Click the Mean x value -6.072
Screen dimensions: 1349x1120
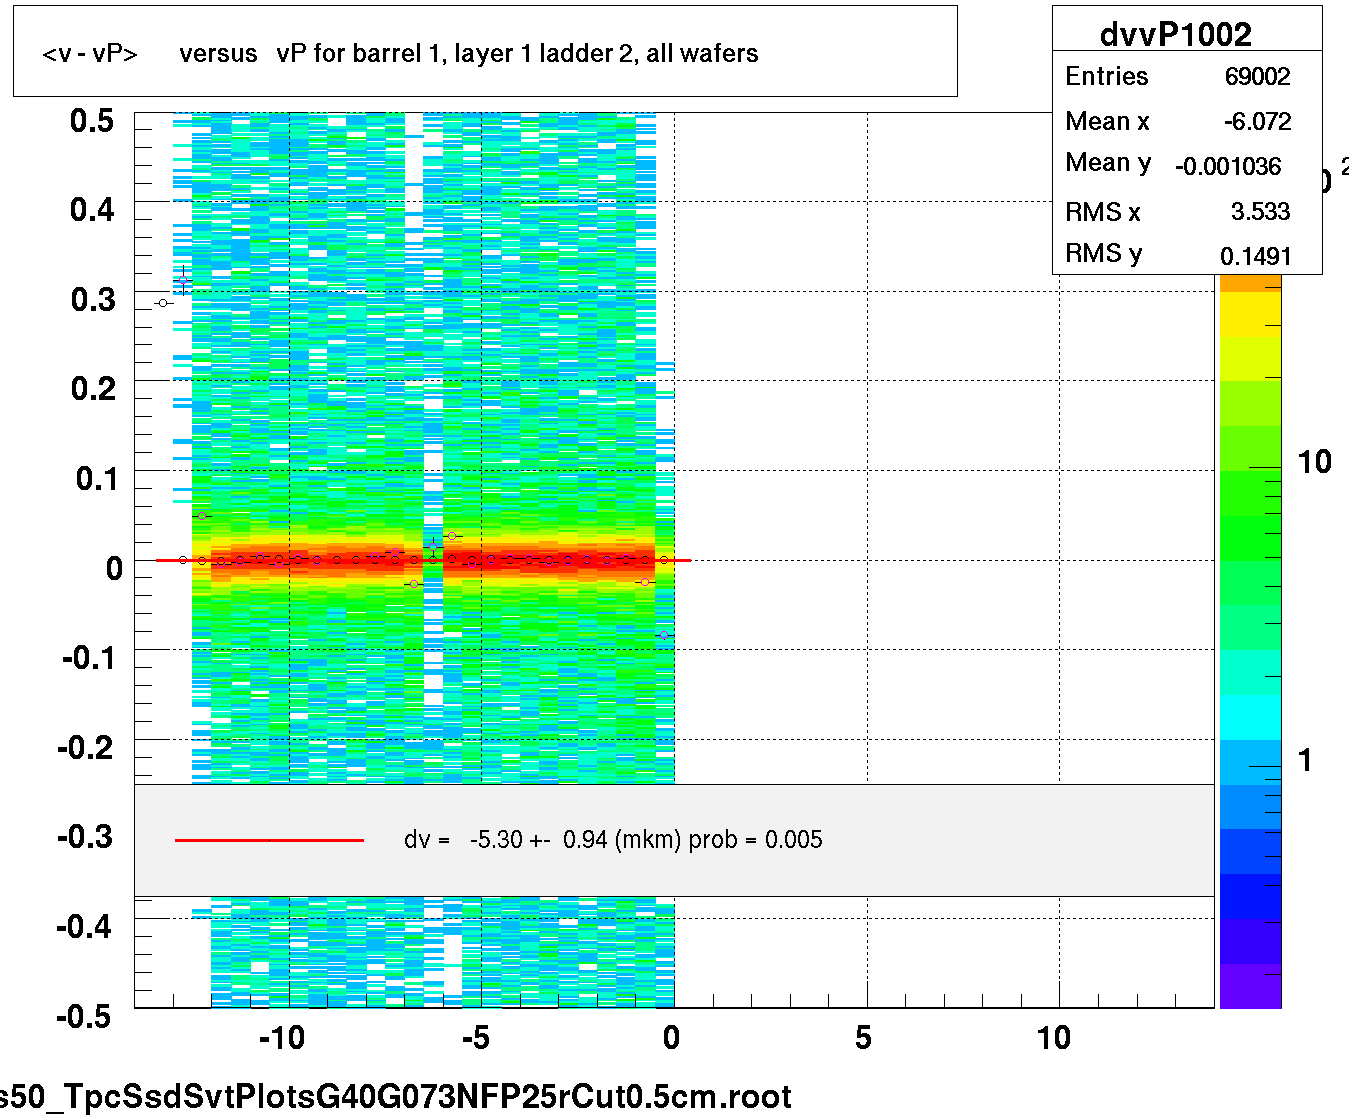(x=1257, y=122)
